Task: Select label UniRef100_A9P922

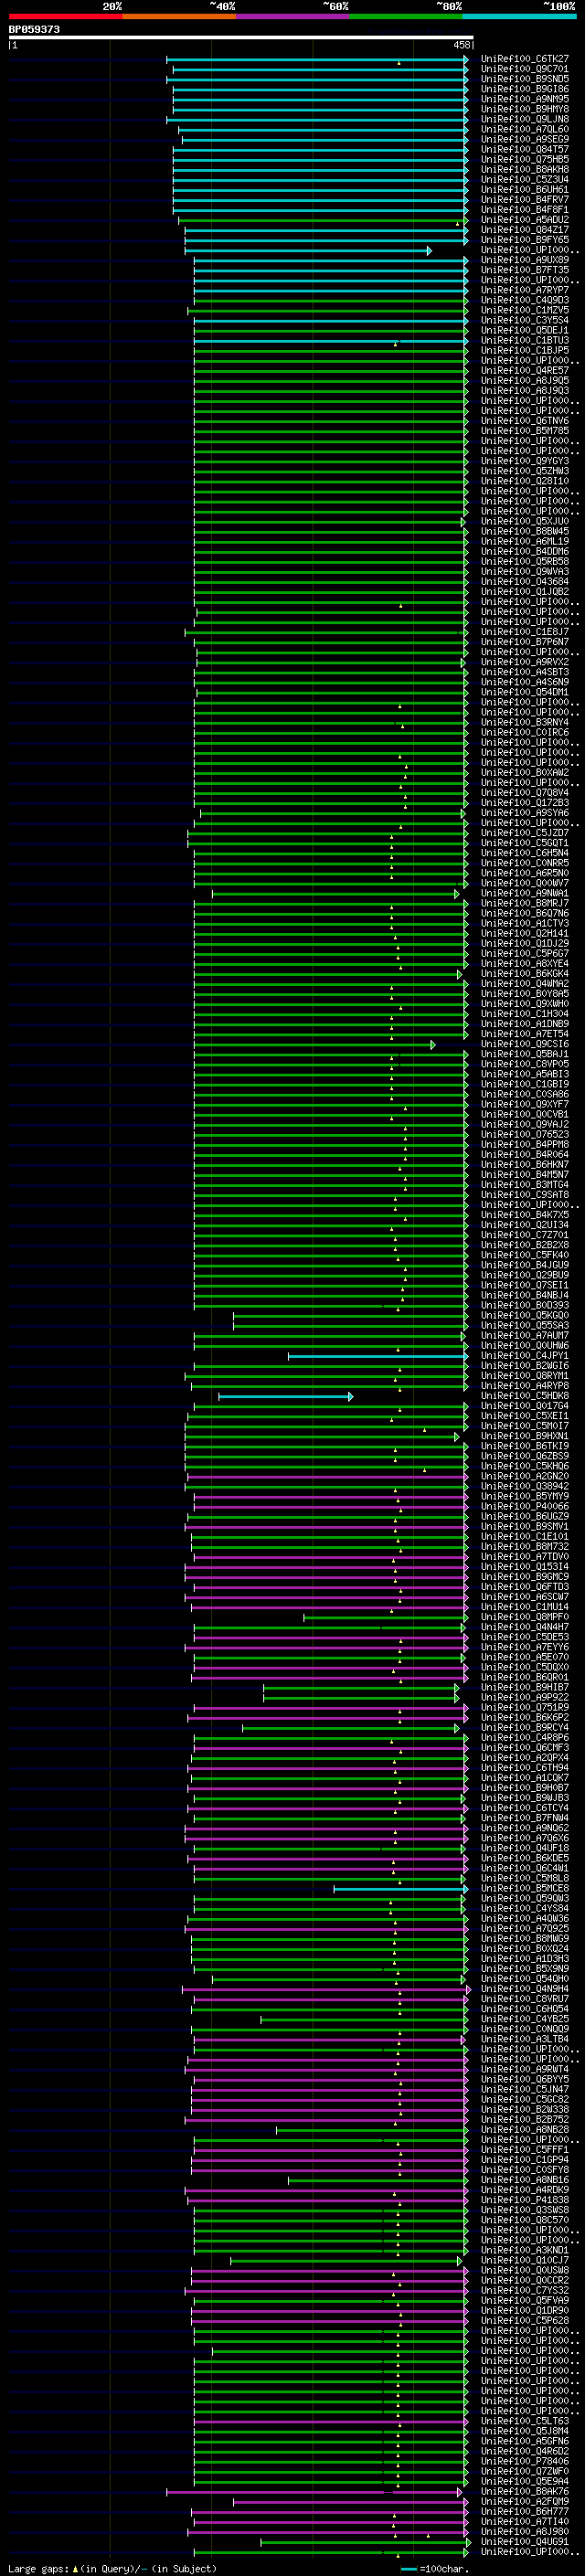Action: 524,1697
